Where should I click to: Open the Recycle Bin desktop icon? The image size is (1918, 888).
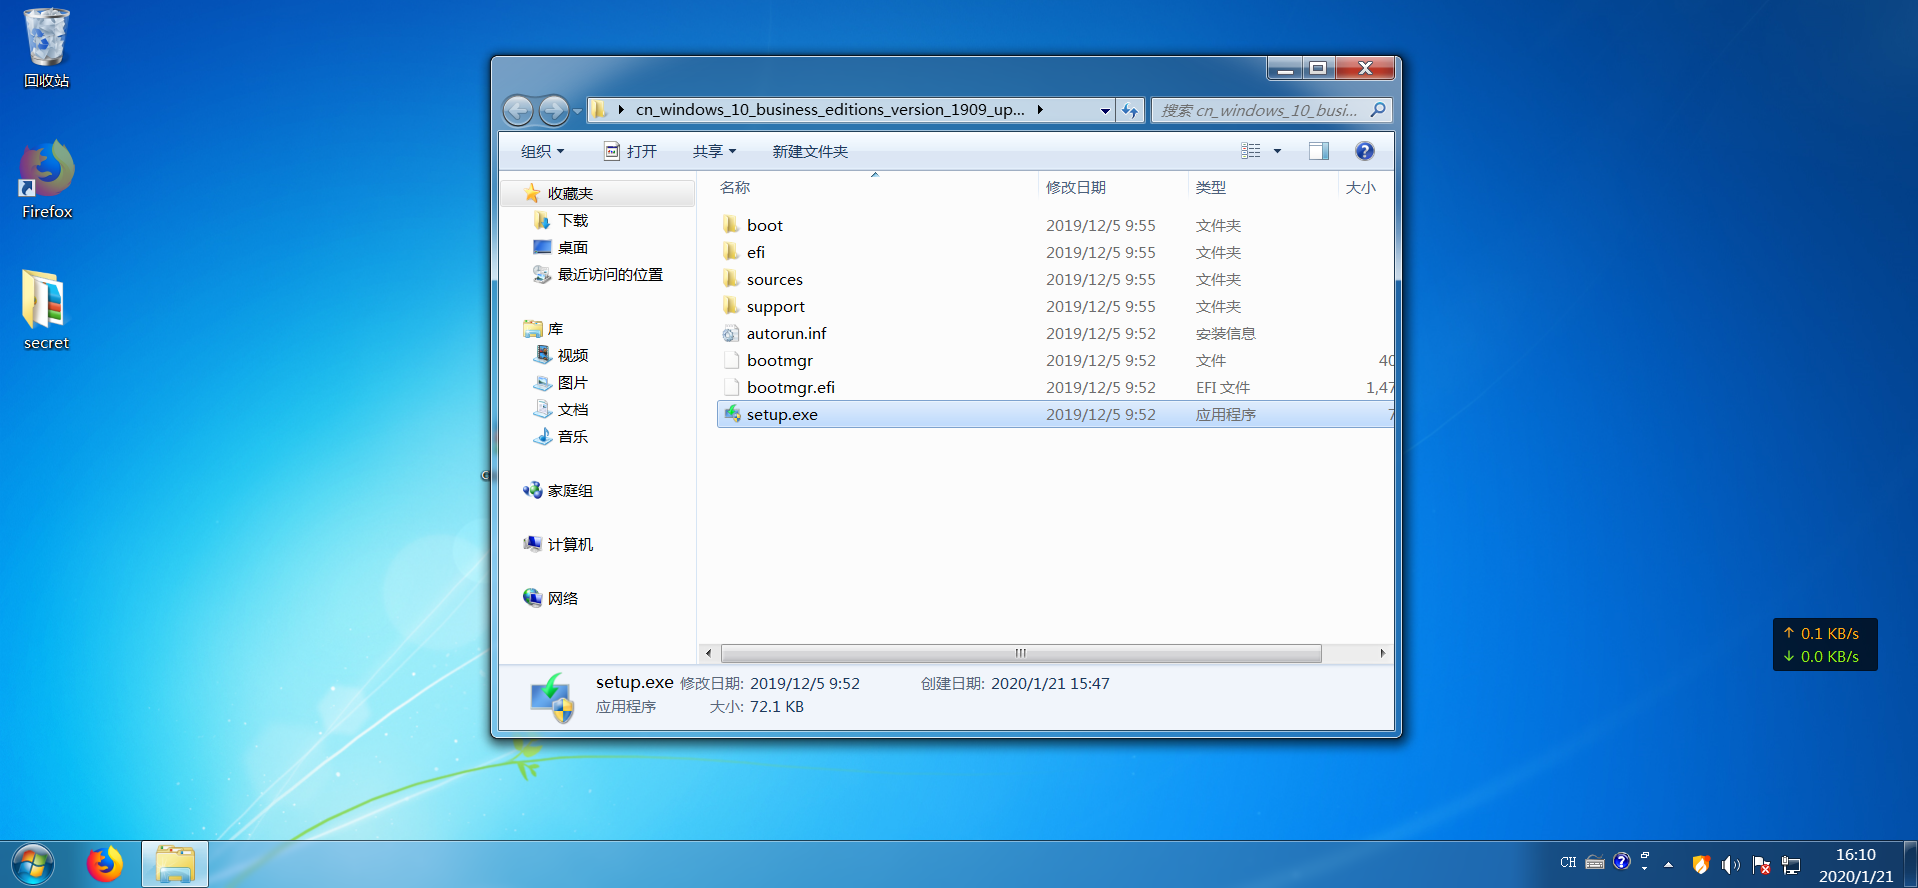point(46,48)
